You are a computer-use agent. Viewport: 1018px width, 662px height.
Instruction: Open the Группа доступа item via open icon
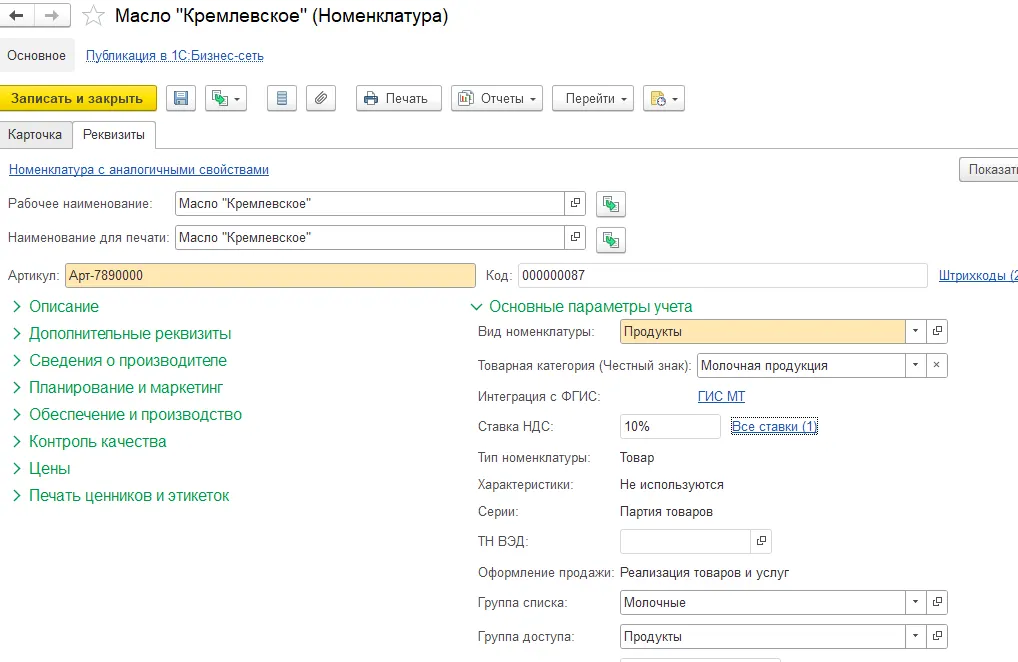pos(937,637)
